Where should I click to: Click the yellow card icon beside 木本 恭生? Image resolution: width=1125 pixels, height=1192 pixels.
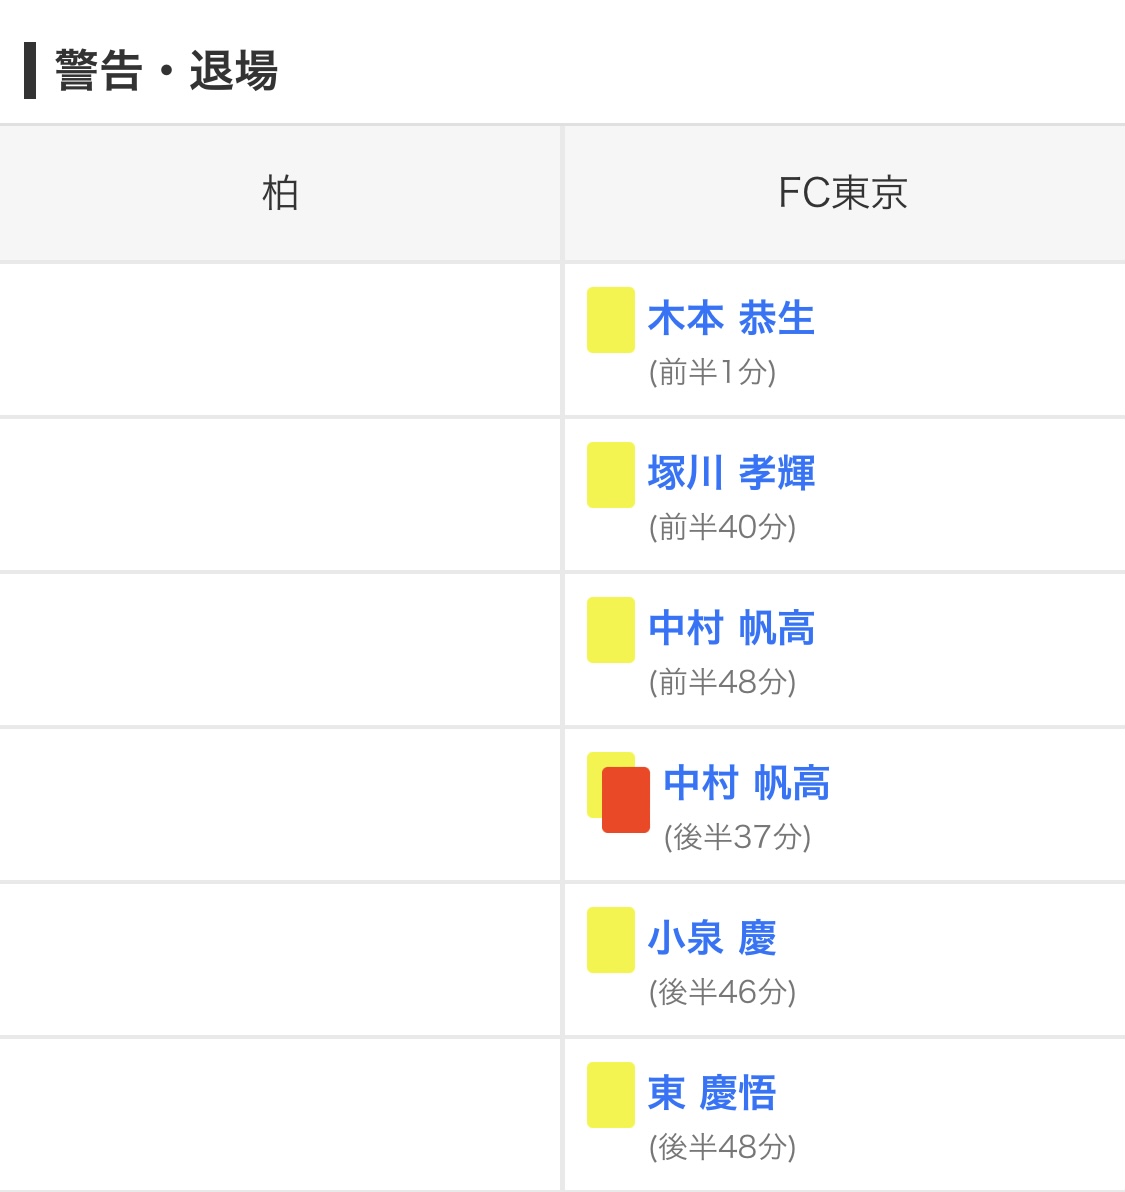[610, 320]
